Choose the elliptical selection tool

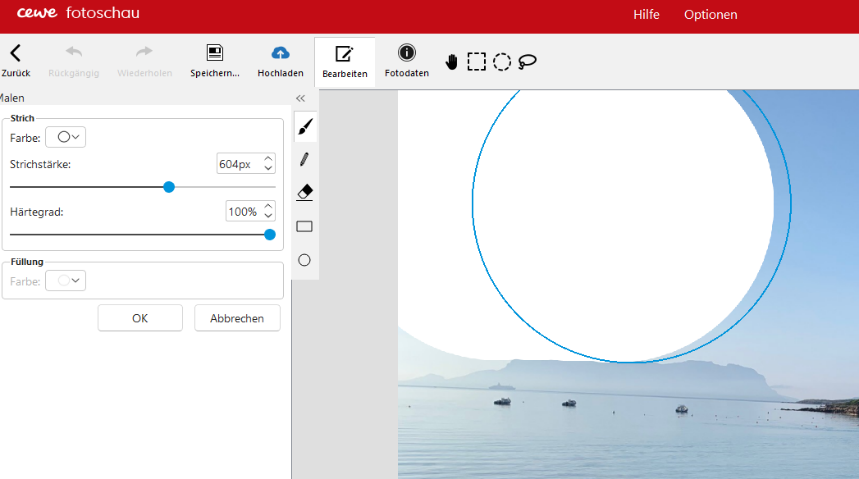[502, 62]
